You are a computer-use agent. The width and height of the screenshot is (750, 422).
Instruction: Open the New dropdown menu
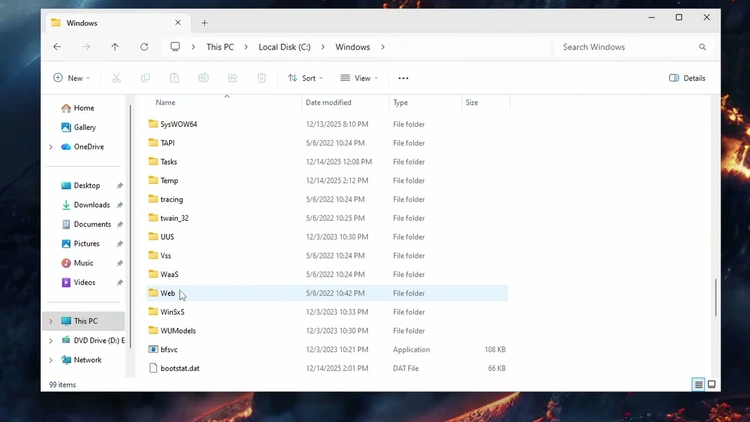(x=72, y=78)
